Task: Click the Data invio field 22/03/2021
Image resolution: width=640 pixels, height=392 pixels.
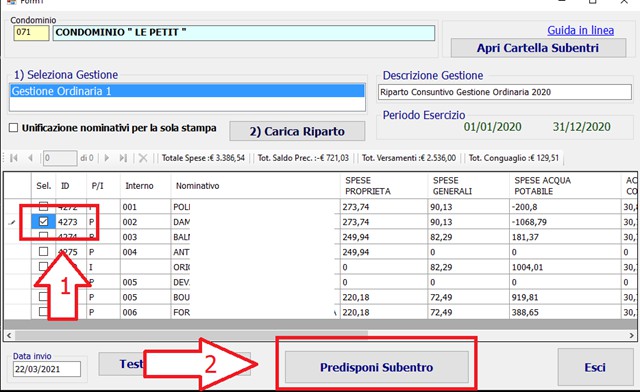Action: (47, 369)
